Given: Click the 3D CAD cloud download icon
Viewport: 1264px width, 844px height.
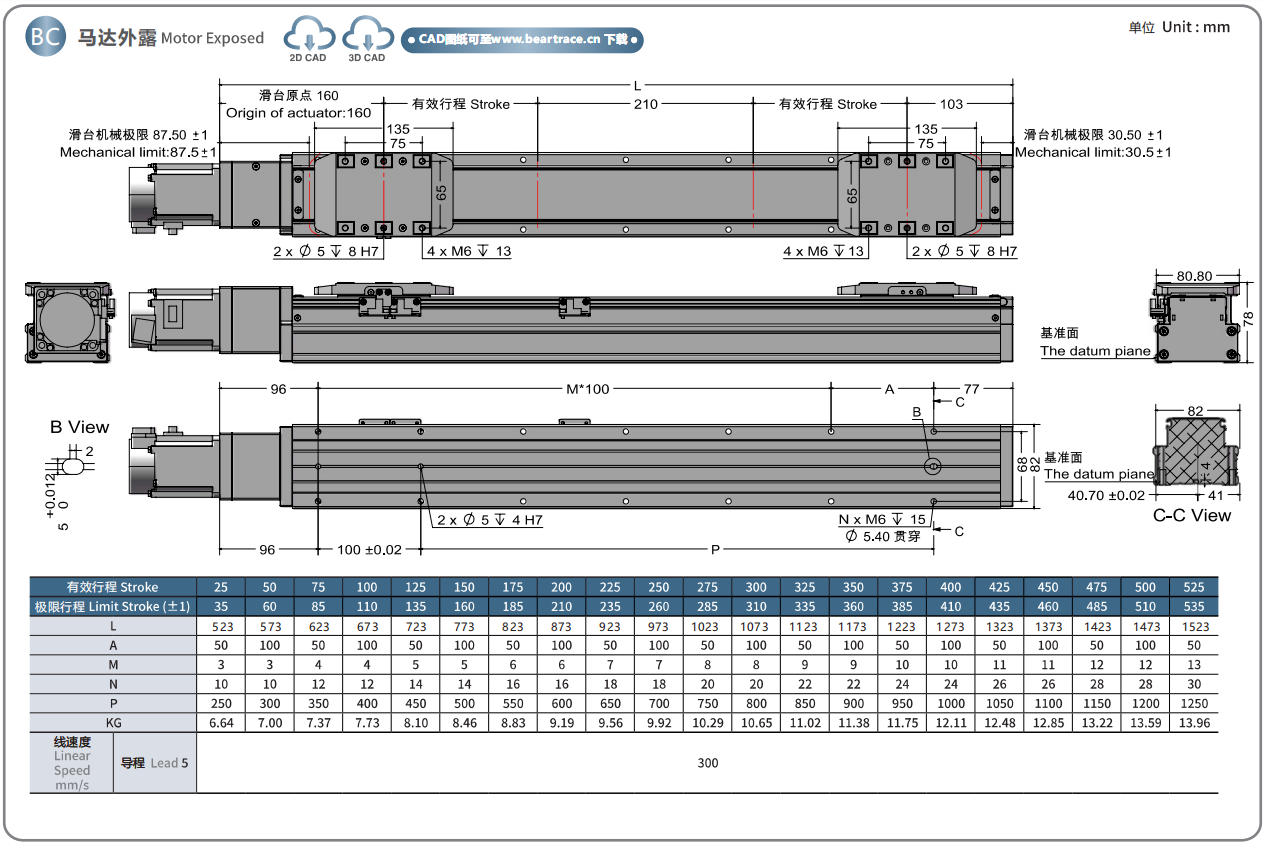Looking at the screenshot, I should pos(366,36).
